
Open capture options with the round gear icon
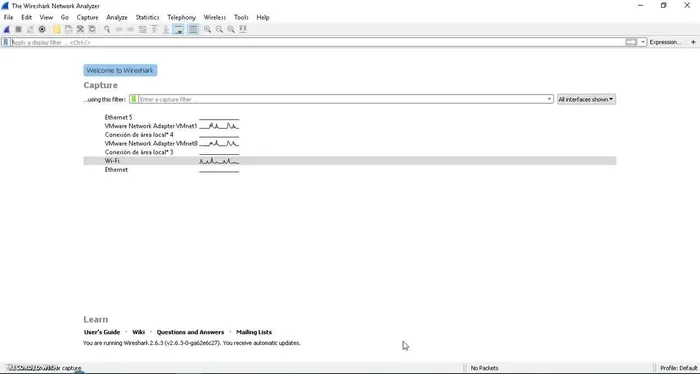(42, 29)
